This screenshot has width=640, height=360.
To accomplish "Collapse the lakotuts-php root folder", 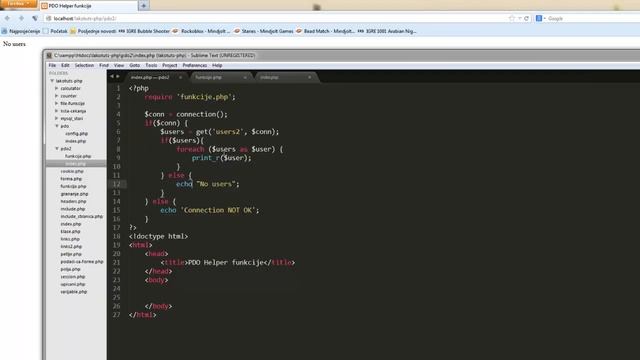I will (52, 81).
